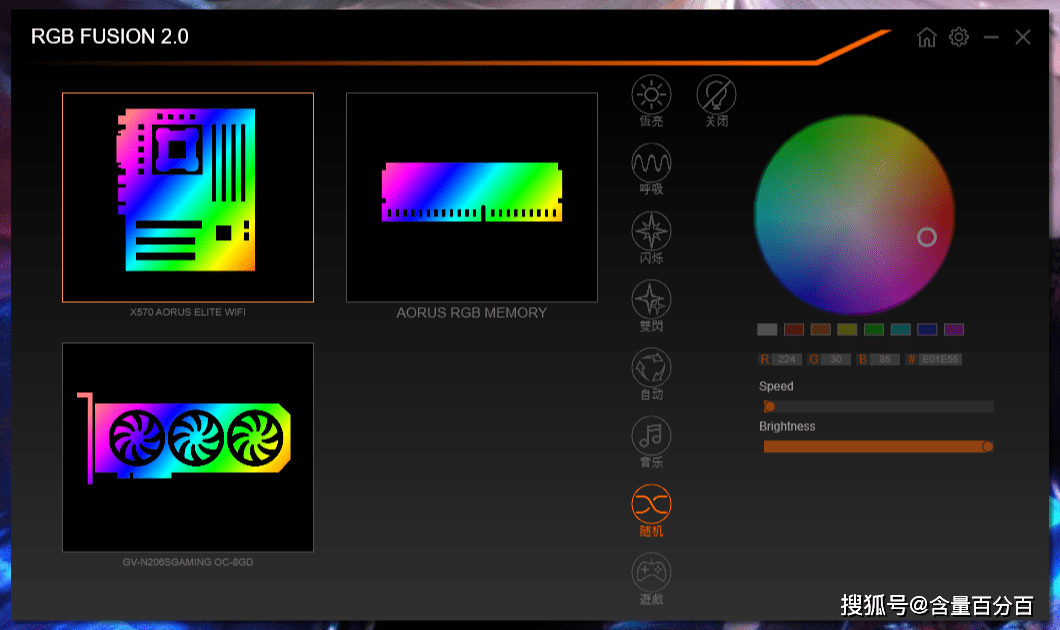Click the R value field
This screenshot has height=630, width=1060.
[787, 359]
